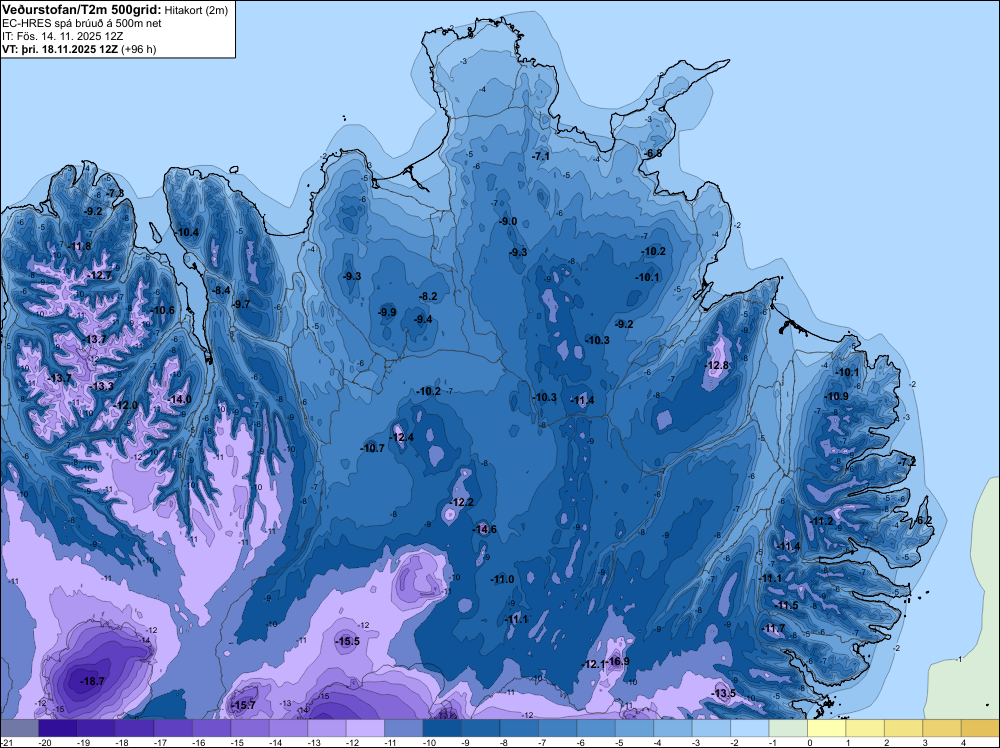Click the -9.9 temperature label
The image size is (1000, 748).
386,312
